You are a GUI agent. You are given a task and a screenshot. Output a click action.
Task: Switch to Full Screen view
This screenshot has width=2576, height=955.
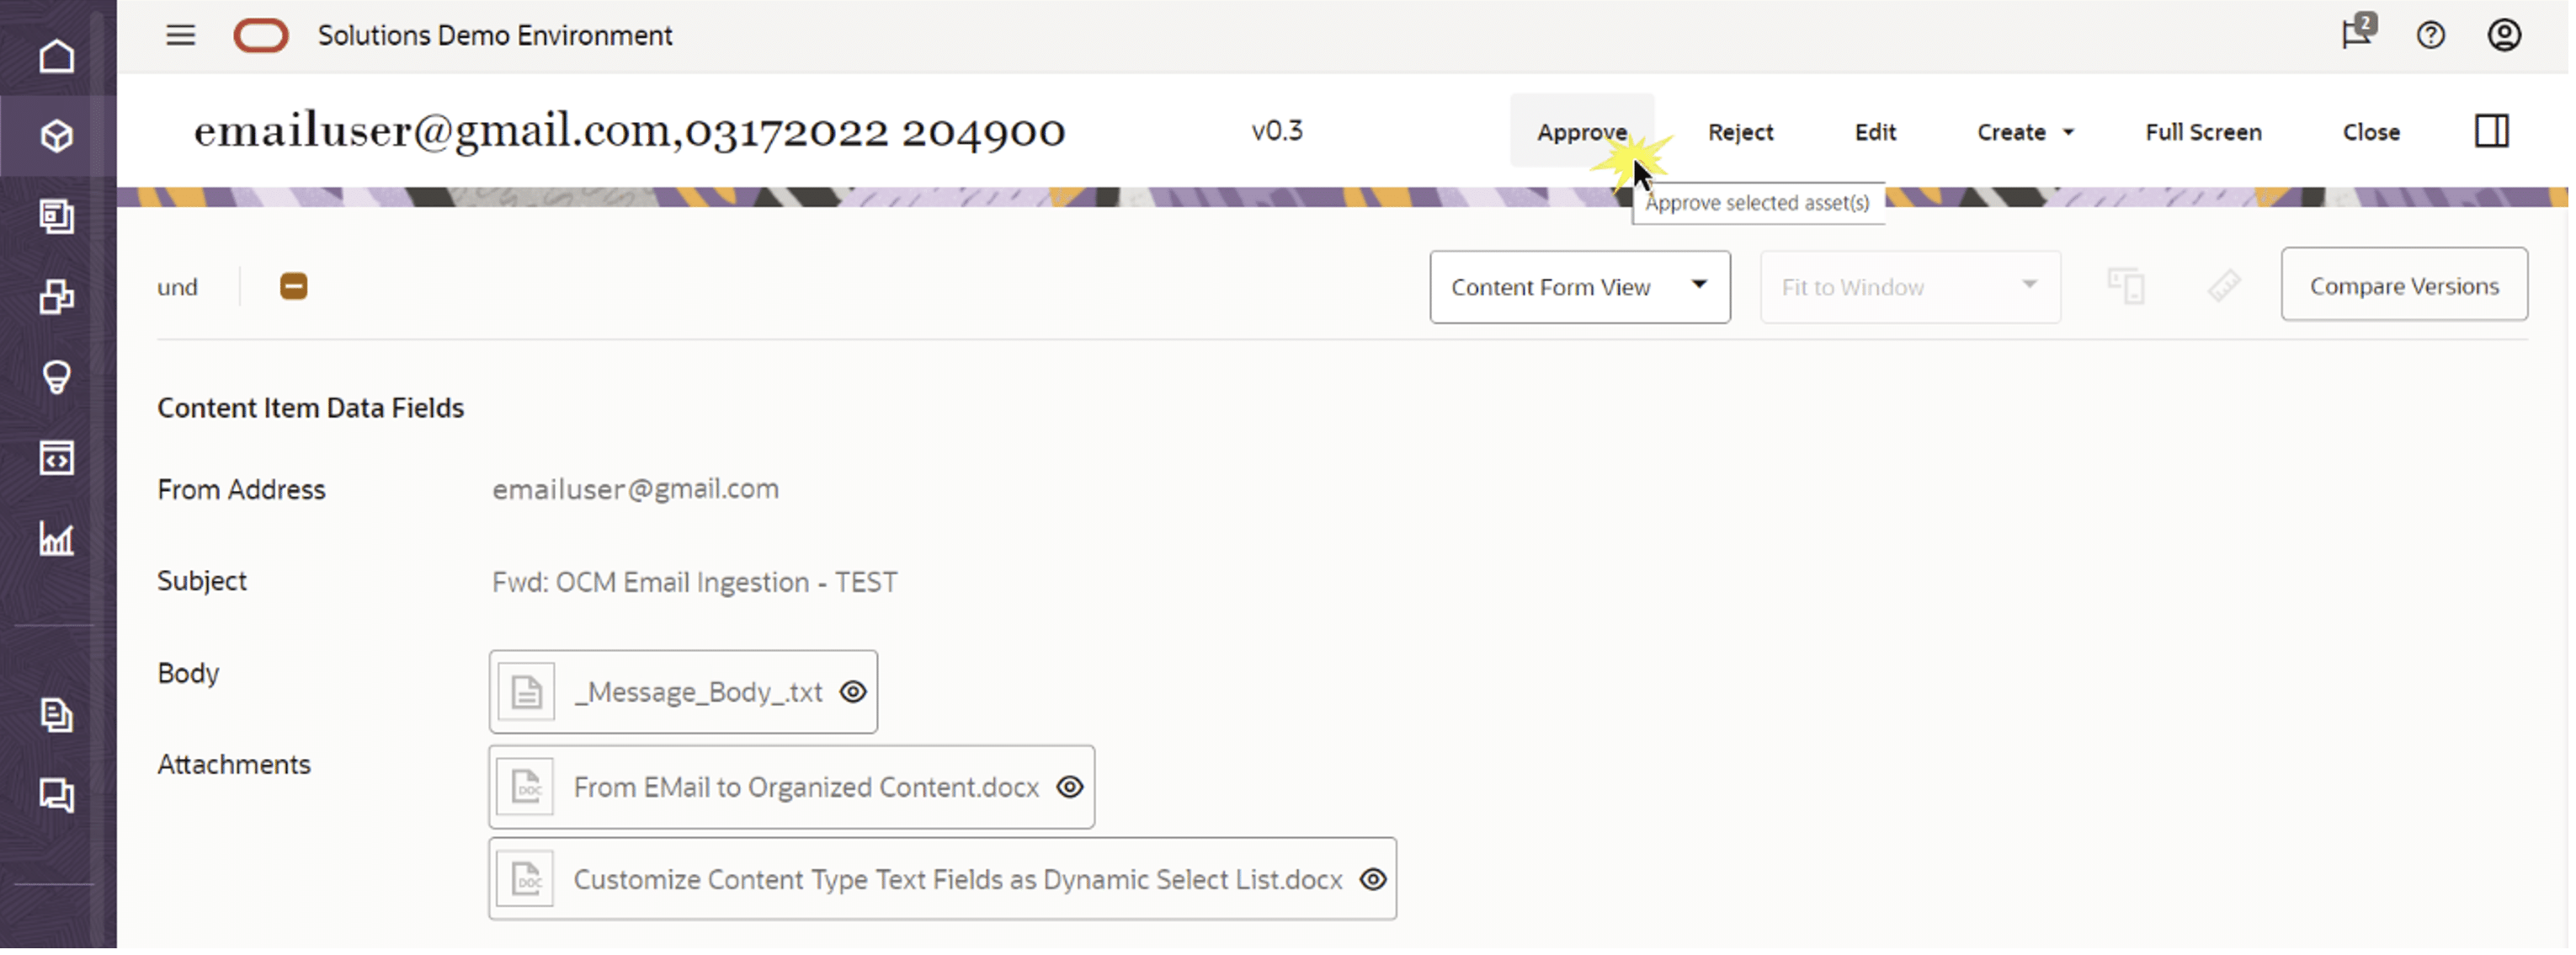click(x=2203, y=132)
